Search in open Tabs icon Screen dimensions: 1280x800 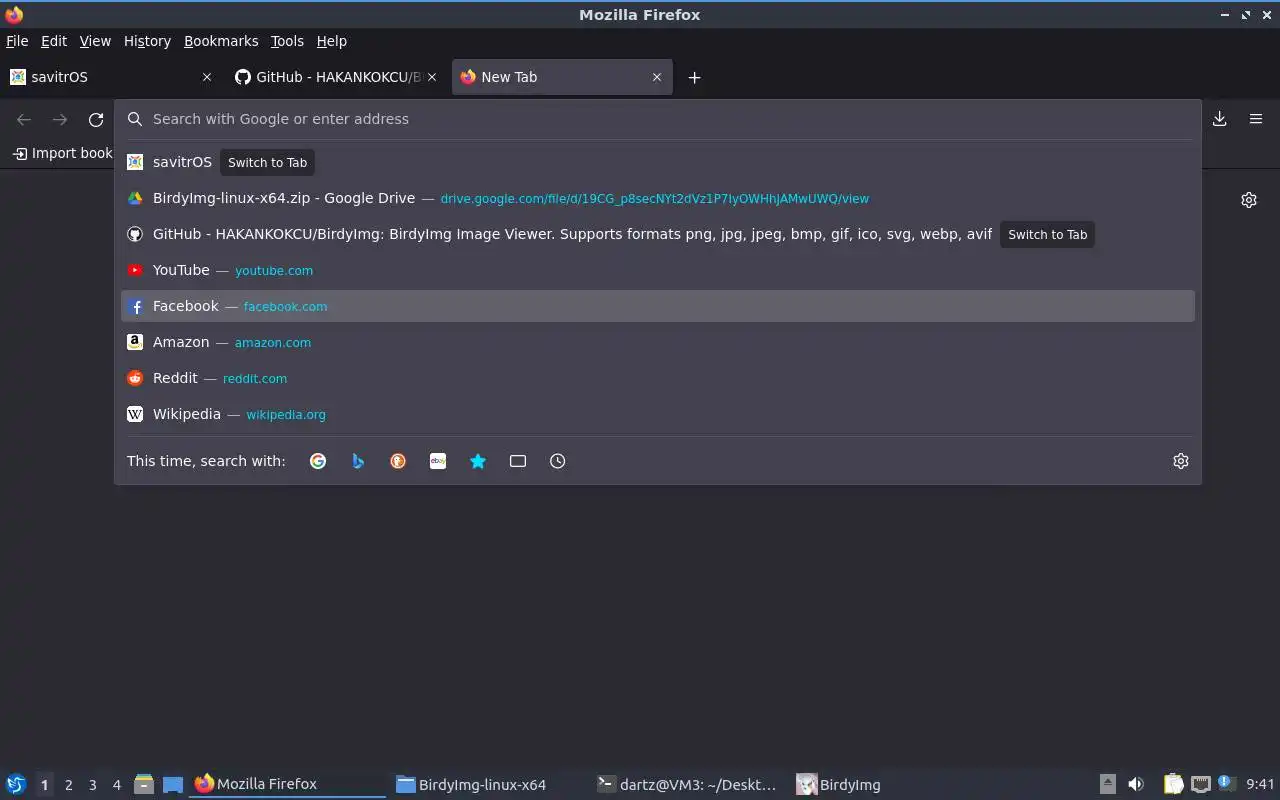tap(518, 461)
